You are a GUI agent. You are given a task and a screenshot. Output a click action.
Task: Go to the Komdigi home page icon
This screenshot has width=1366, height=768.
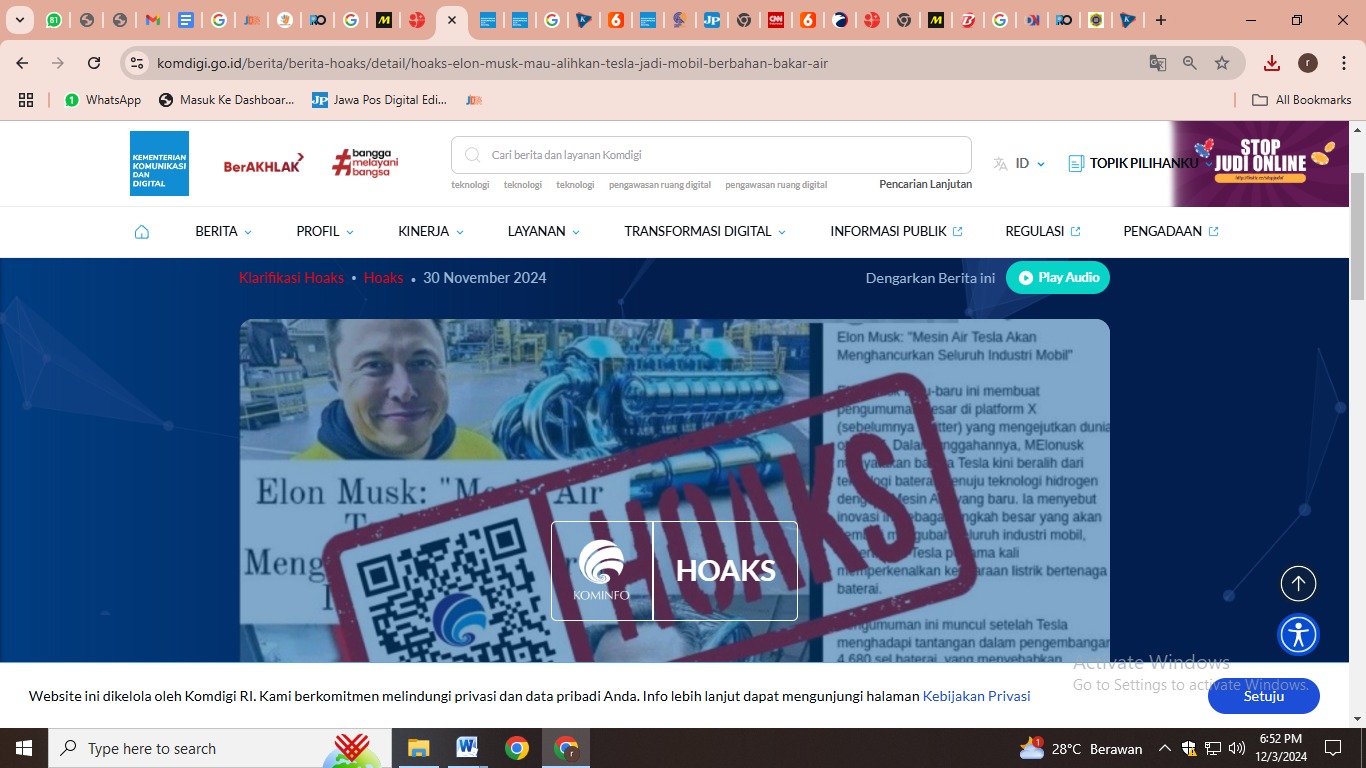(142, 232)
